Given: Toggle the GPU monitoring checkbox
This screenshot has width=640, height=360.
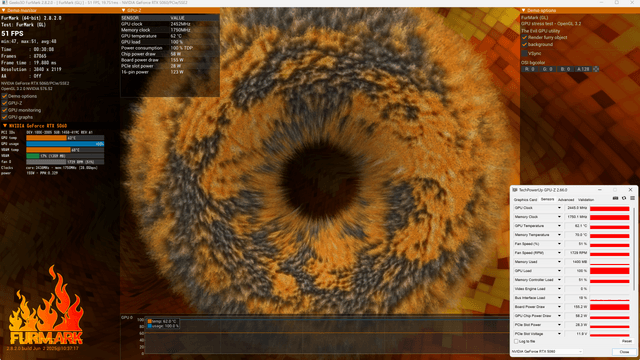Looking at the screenshot, I should 4,110.
